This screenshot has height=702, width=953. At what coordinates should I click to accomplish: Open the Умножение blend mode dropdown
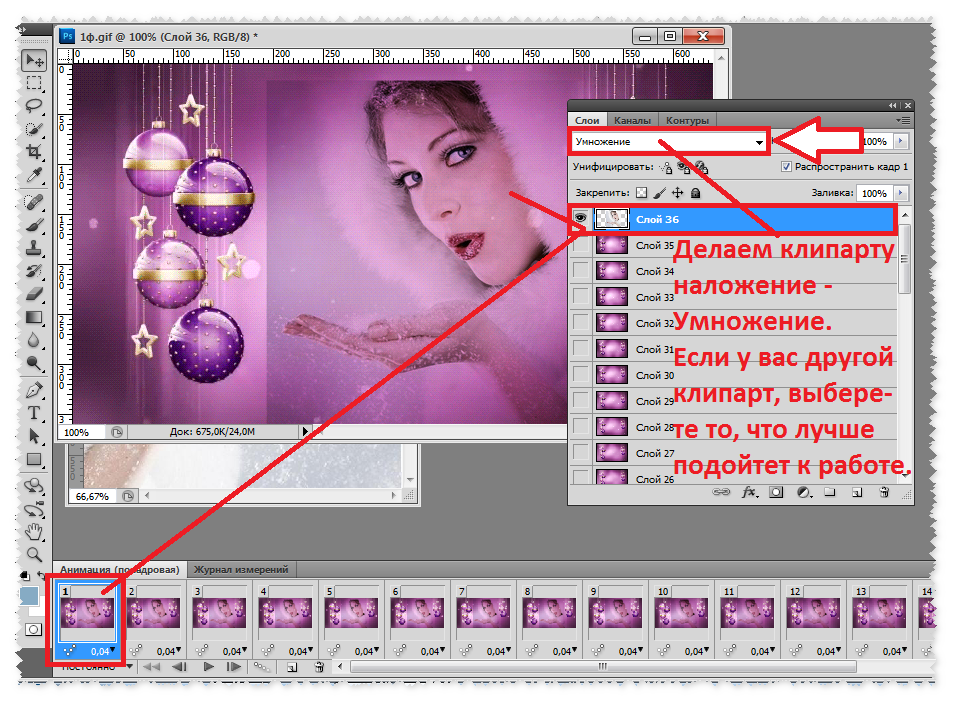[669, 142]
